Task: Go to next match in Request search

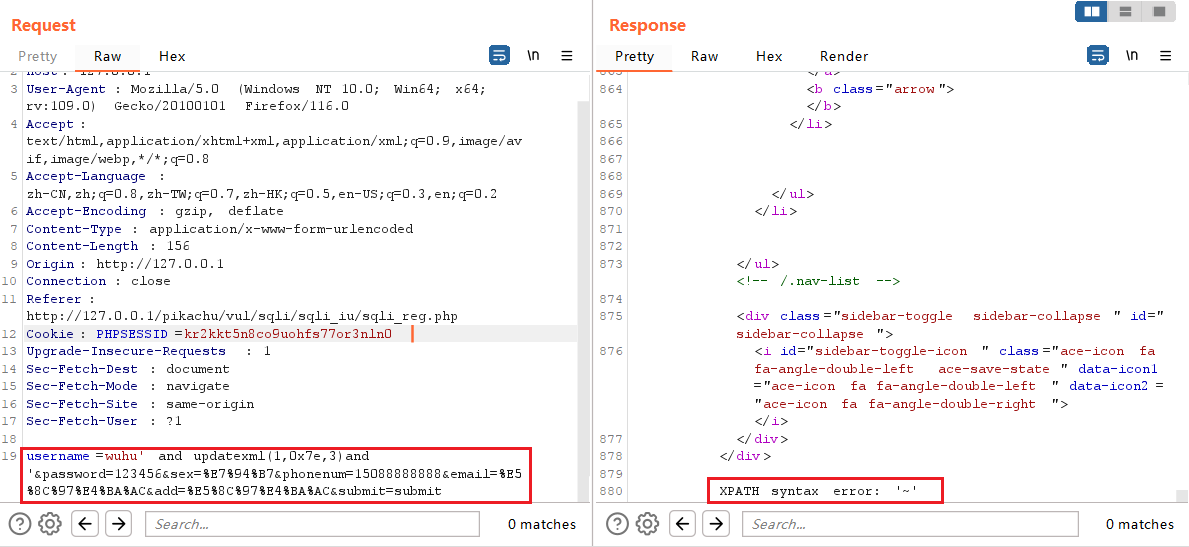Action: coord(118,523)
